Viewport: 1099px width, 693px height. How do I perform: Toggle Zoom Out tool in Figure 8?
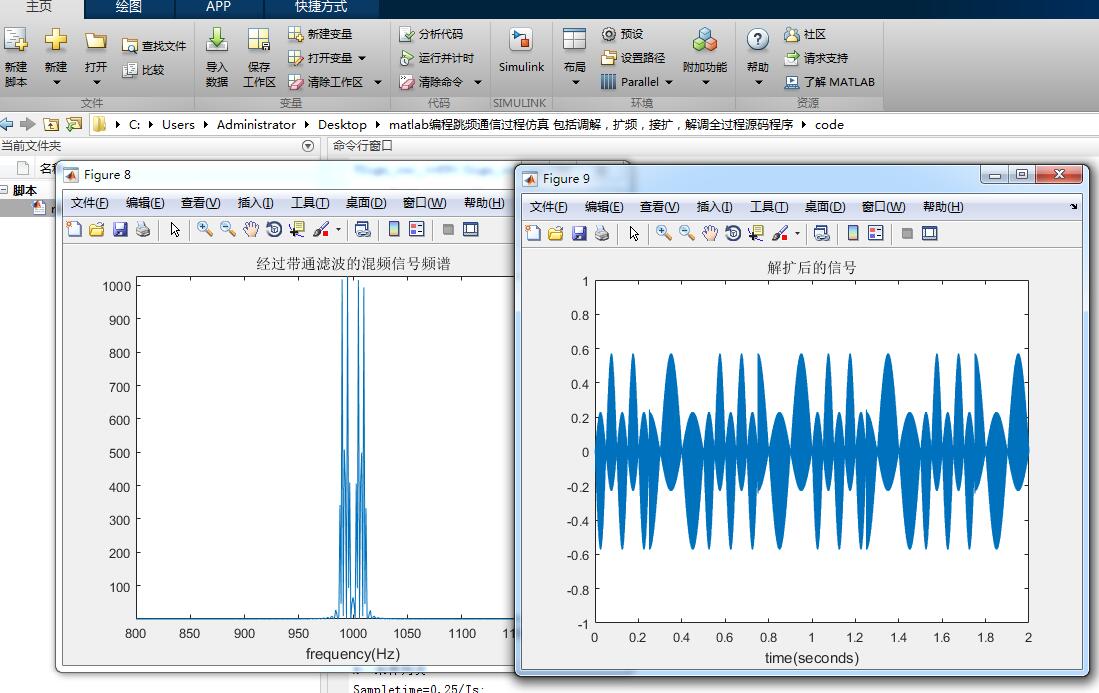pos(228,229)
